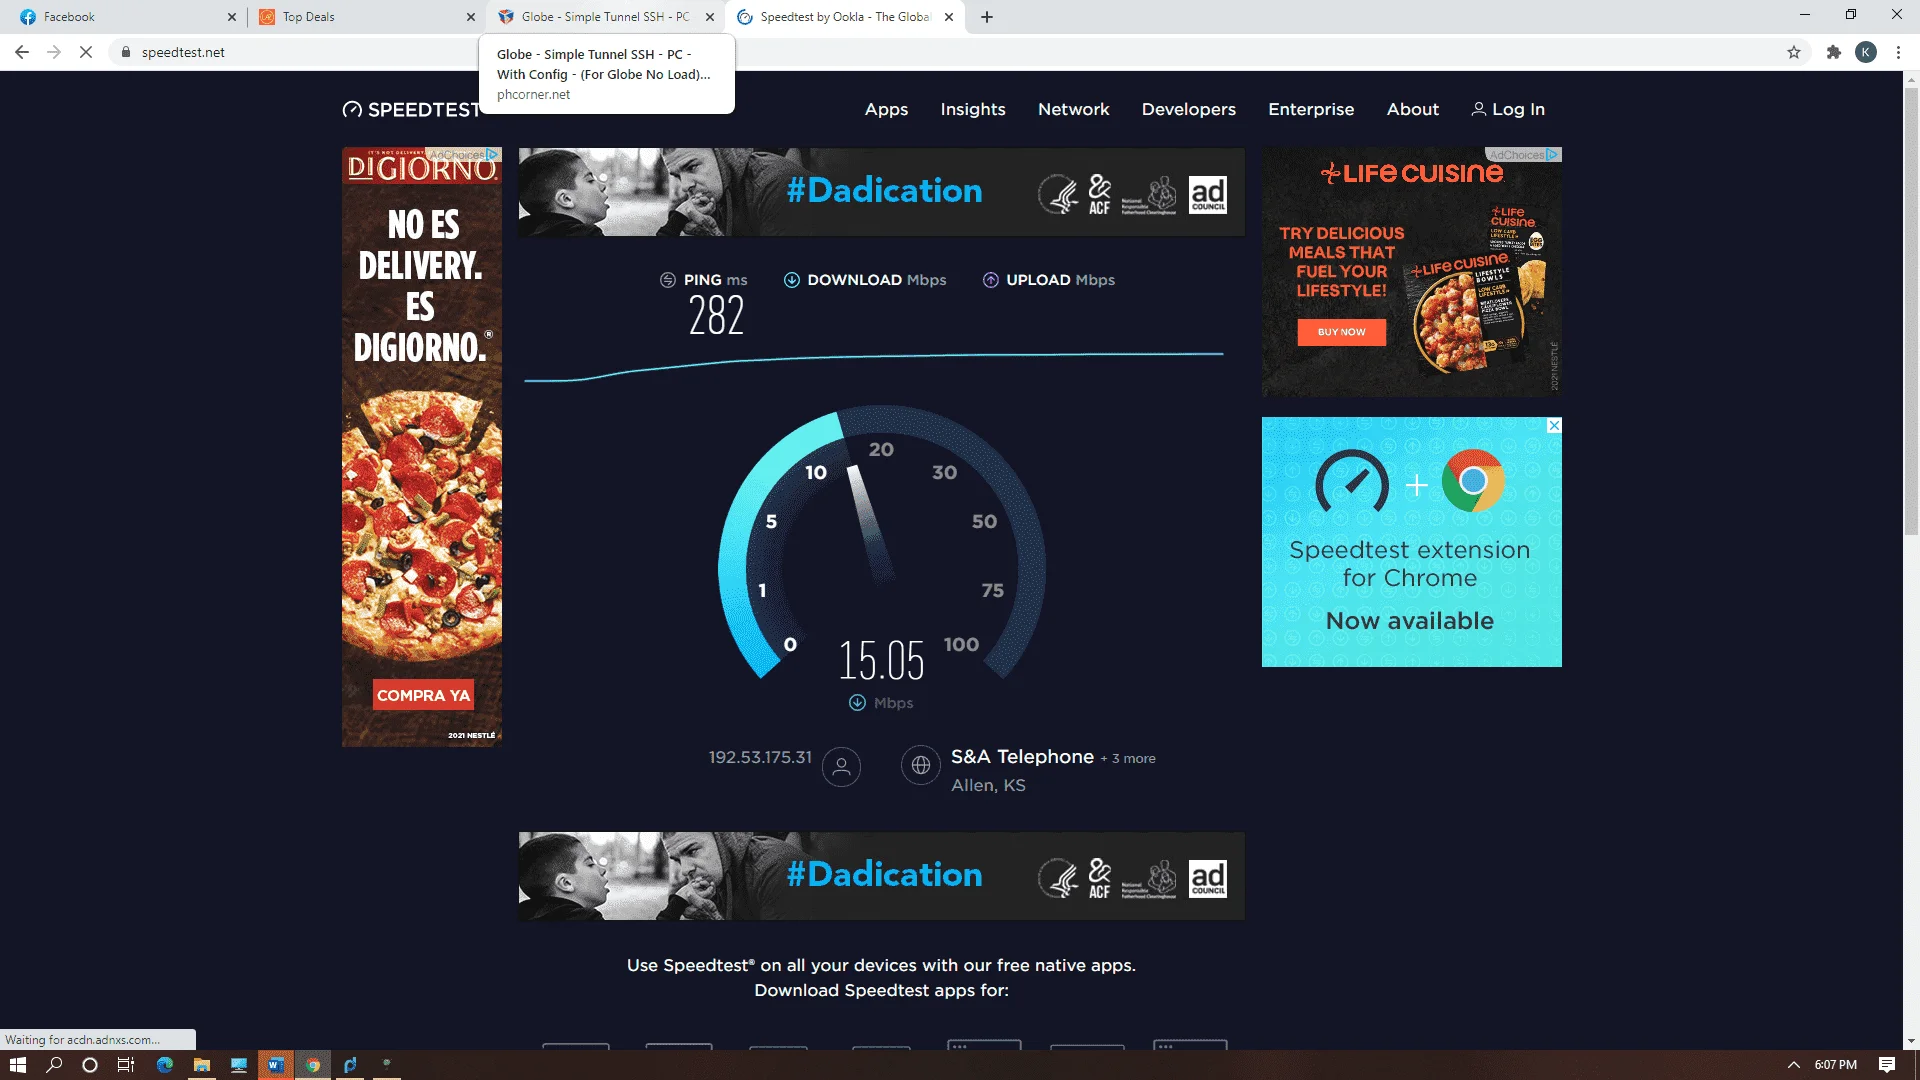Click the '+ 3 more' providers link

pos(1128,759)
